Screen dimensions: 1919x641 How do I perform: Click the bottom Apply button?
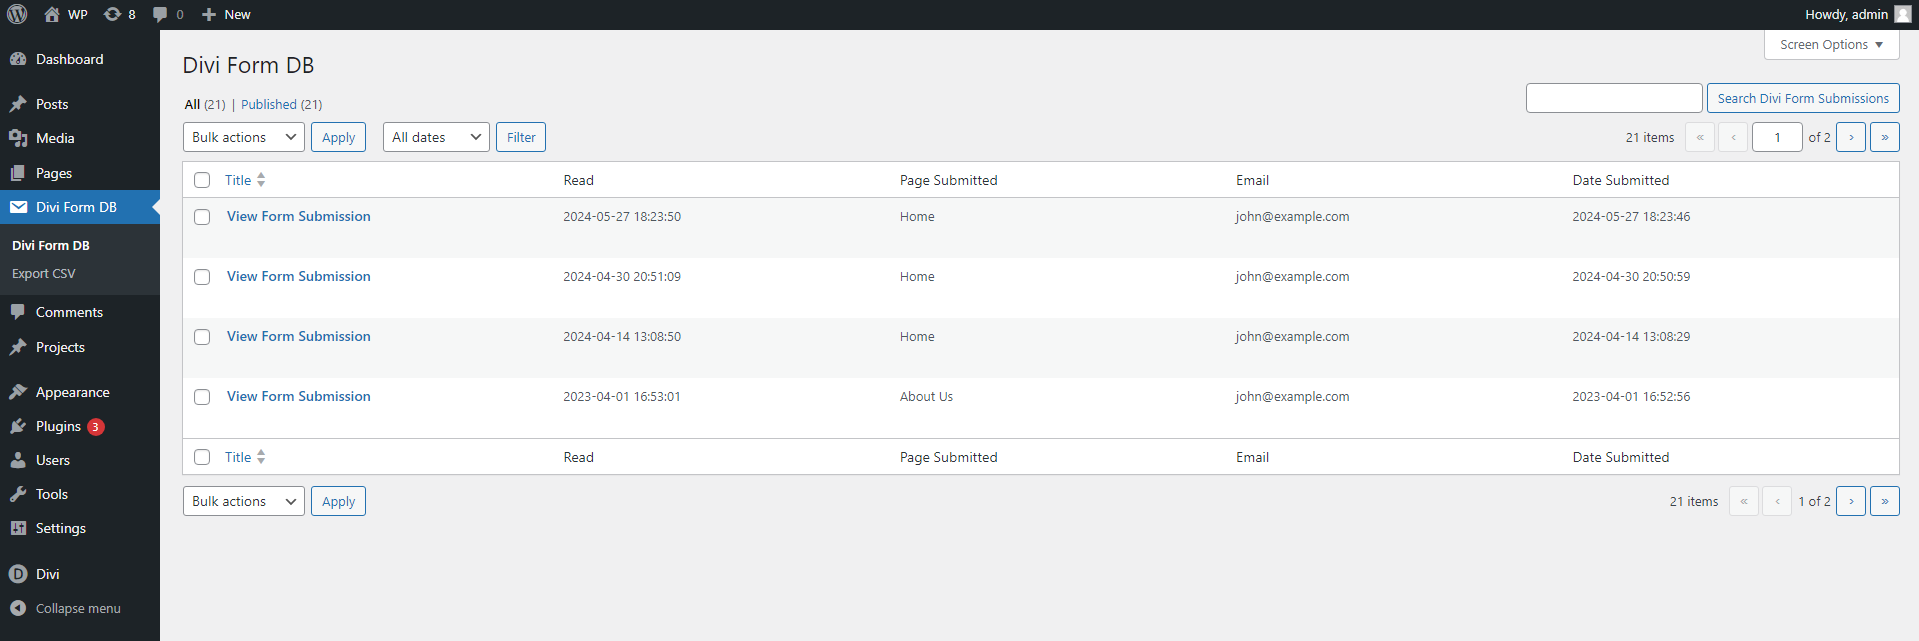click(x=338, y=501)
